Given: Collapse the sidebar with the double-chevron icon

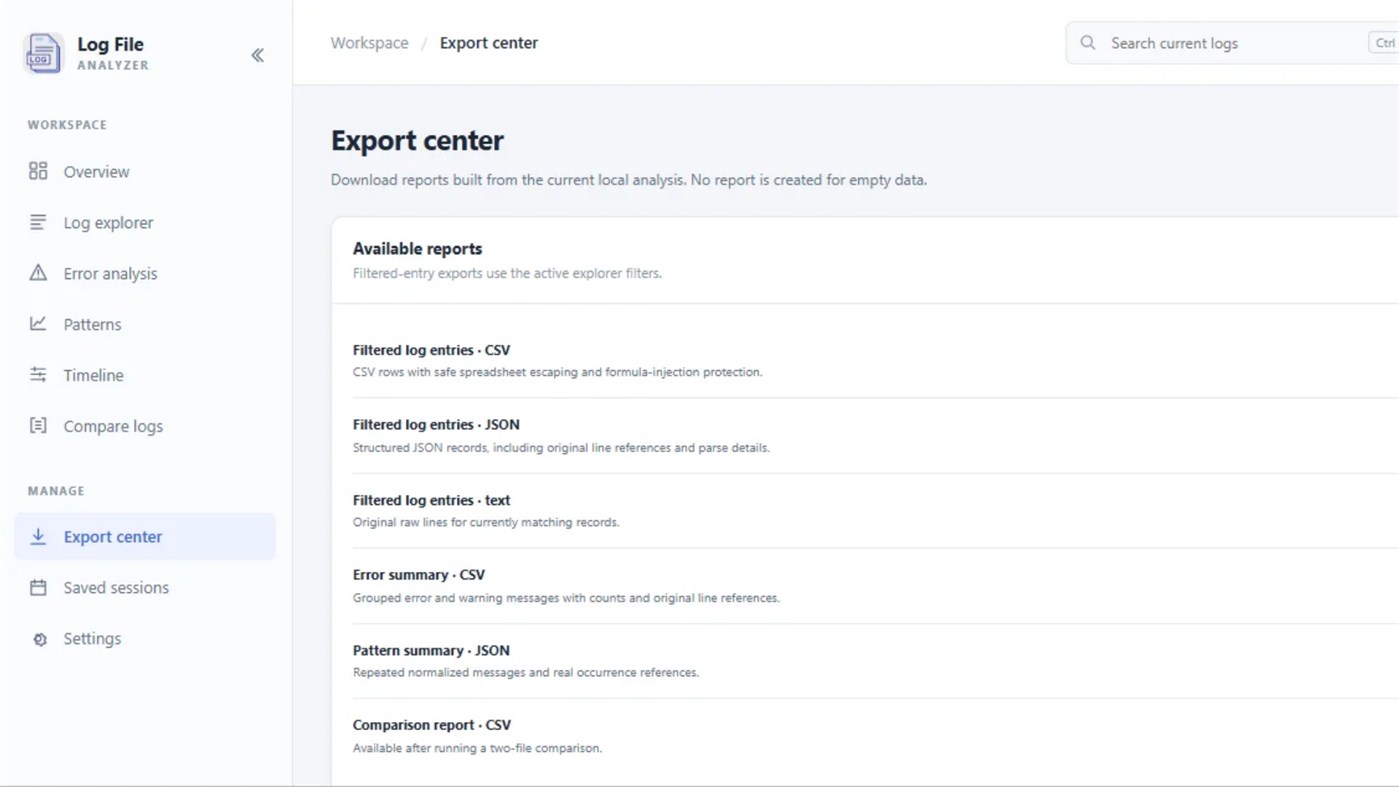Looking at the screenshot, I should (x=257, y=55).
